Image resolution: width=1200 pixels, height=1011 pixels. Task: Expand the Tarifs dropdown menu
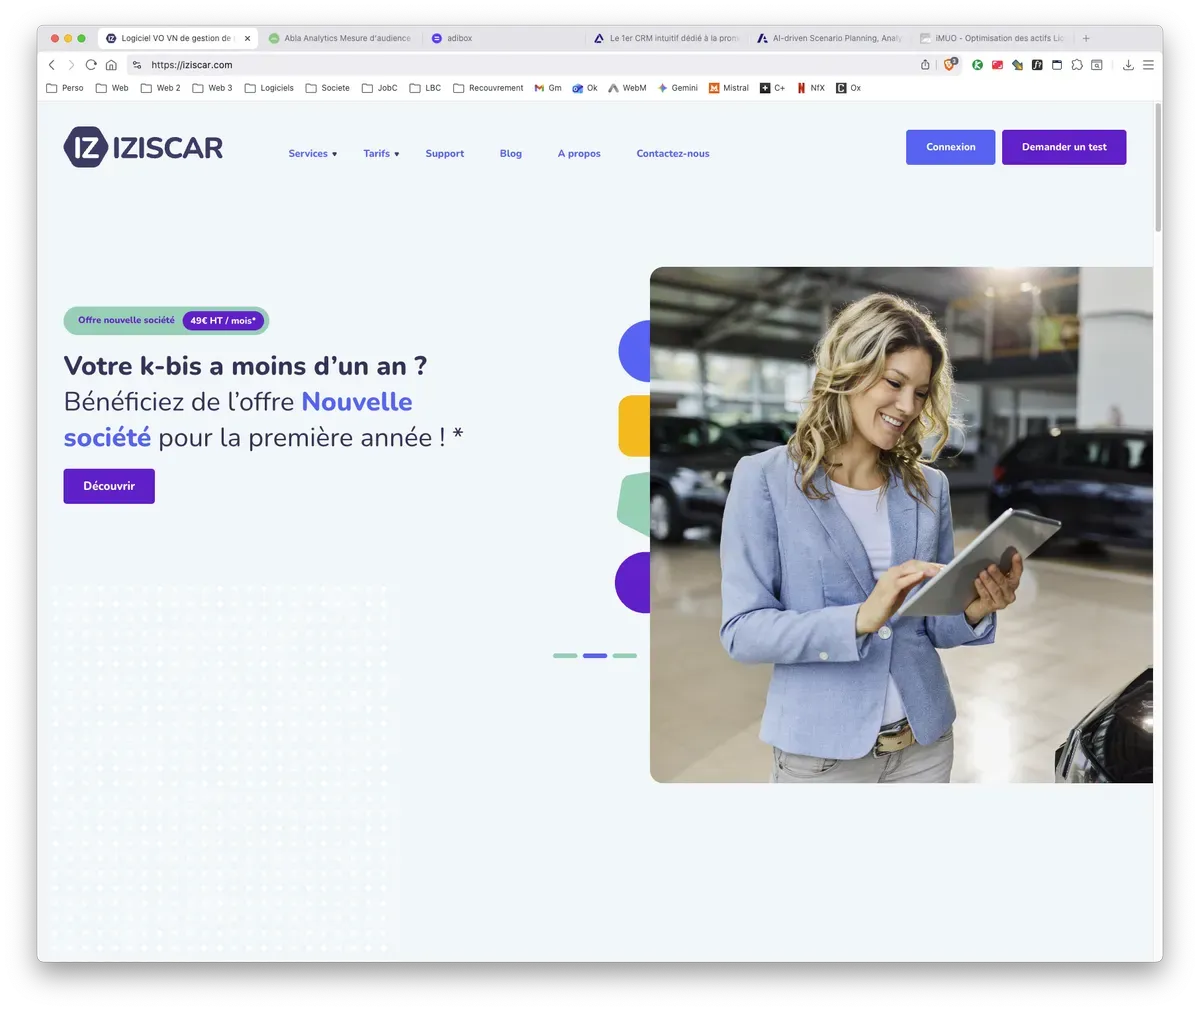(x=381, y=154)
